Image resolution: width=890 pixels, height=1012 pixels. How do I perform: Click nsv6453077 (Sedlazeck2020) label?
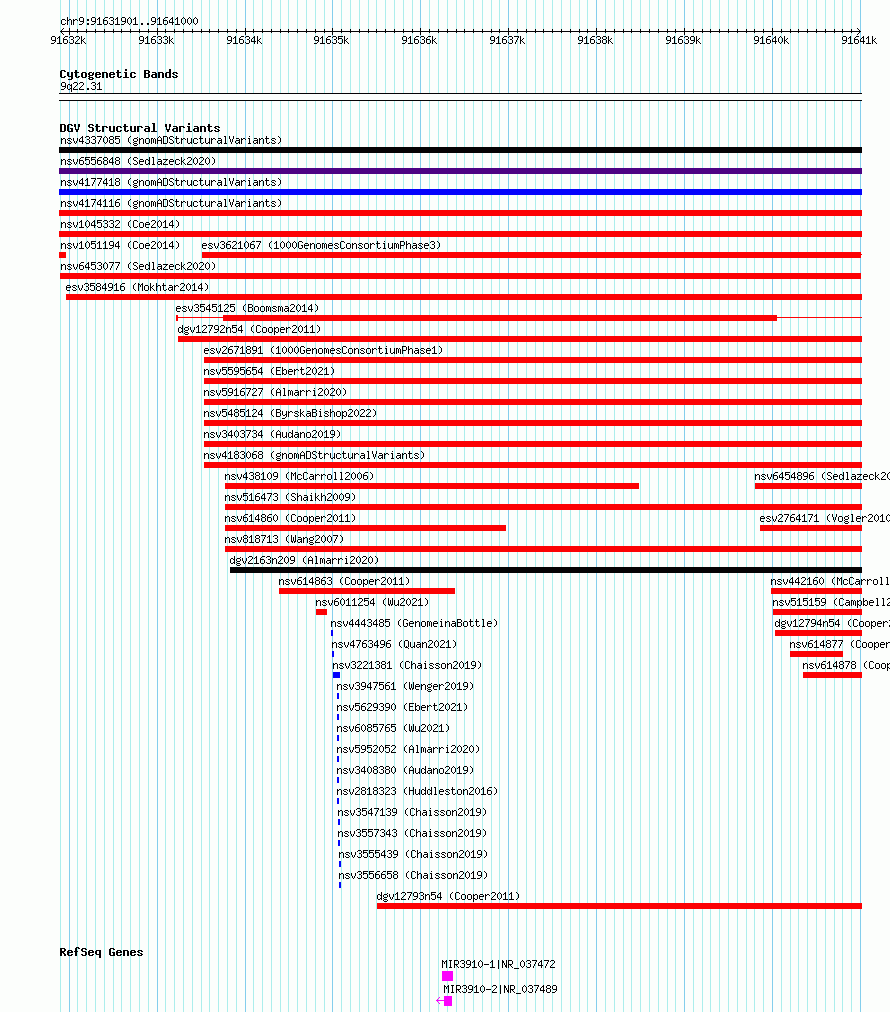click(138, 266)
